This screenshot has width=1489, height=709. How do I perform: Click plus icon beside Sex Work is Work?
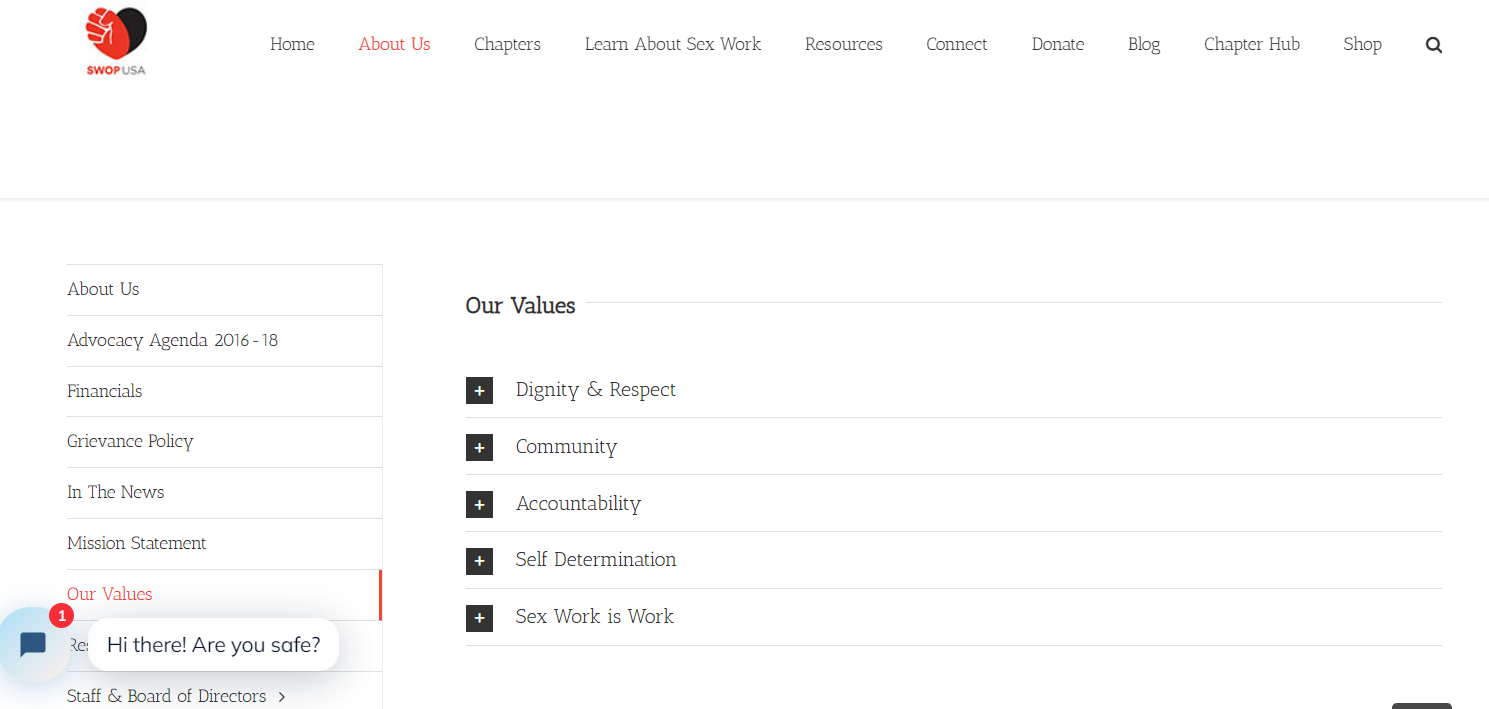click(479, 618)
